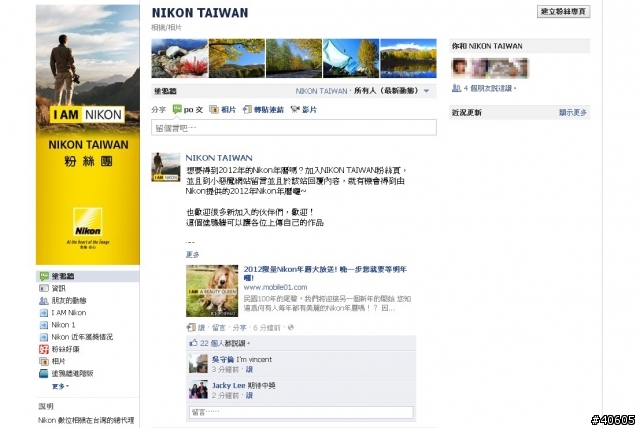The width and height of the screenshot is (640, 428).
Task: Open the red flower photo thumbnail
Action: pyautogui.click(x=180, y=58)
